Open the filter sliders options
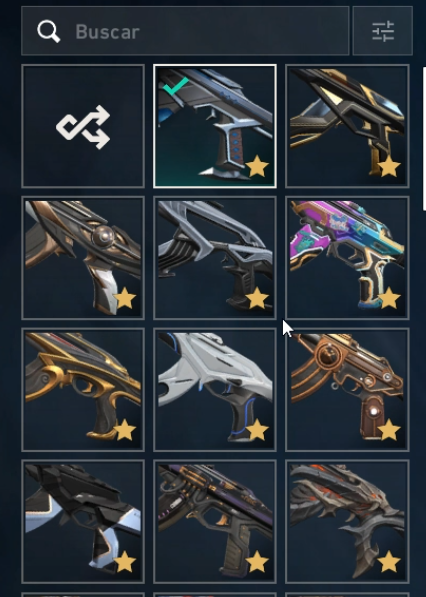The image size is (426, 597). (x=383, y=31)
